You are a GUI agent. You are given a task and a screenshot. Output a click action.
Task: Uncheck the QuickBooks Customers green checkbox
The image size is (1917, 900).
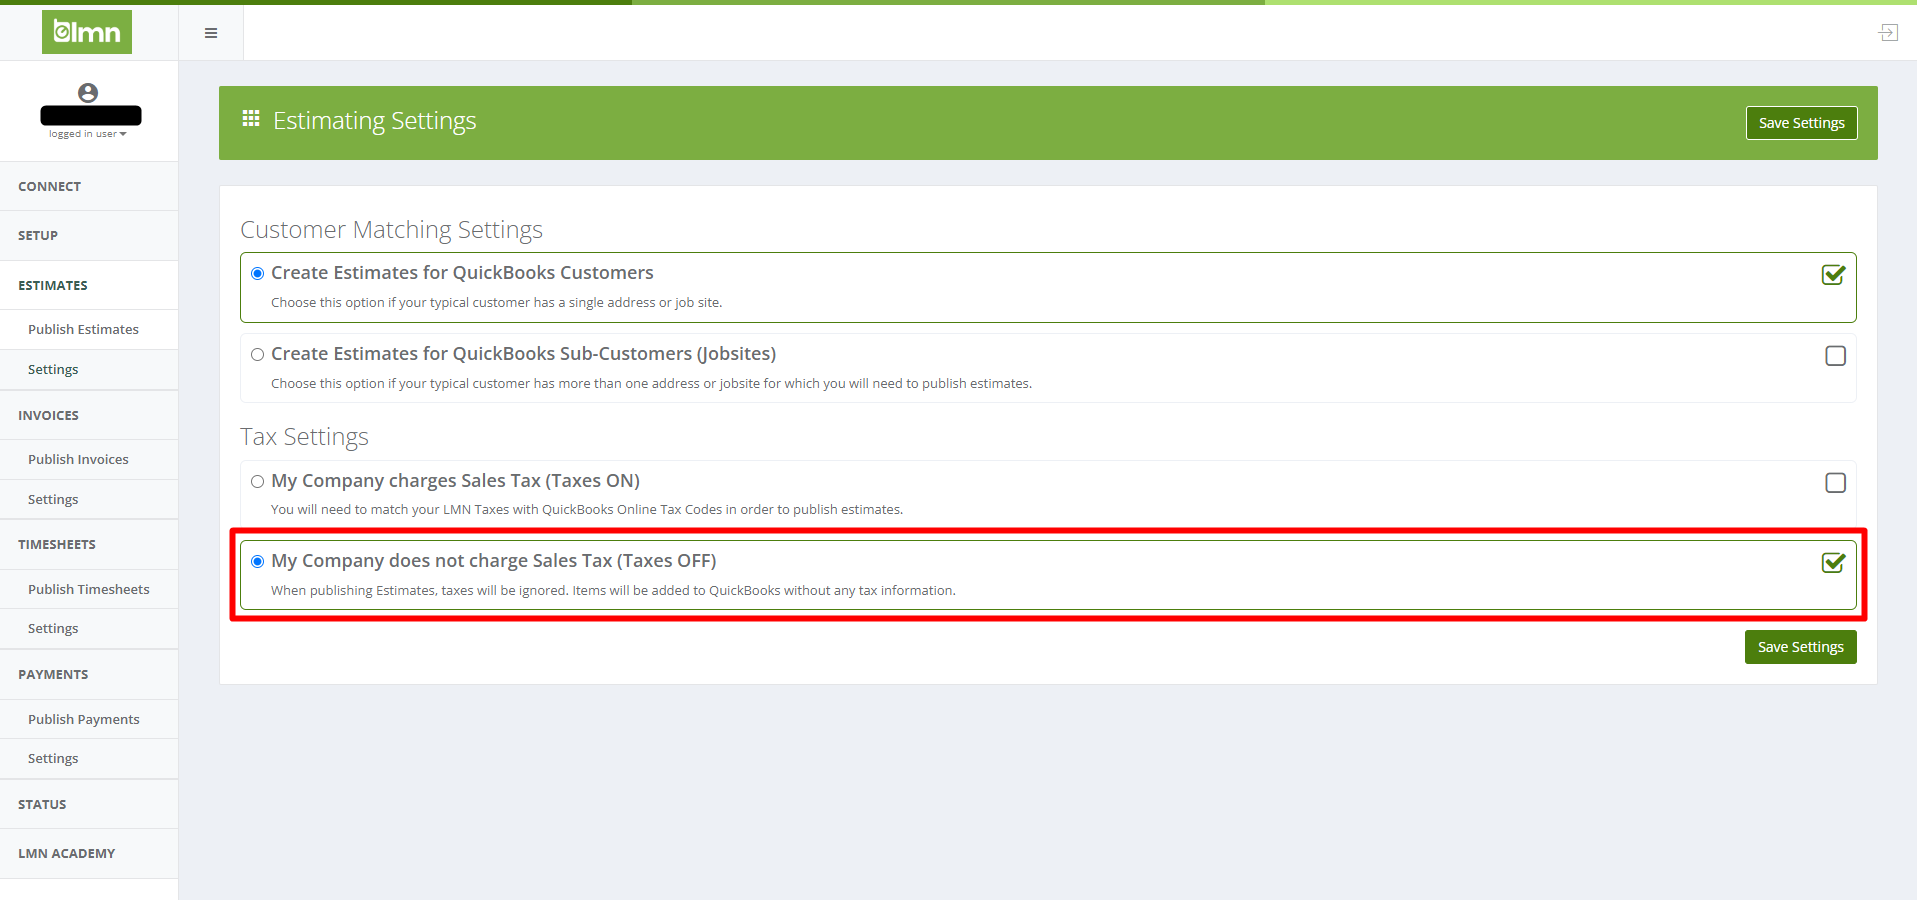(x=1833, y=275)
